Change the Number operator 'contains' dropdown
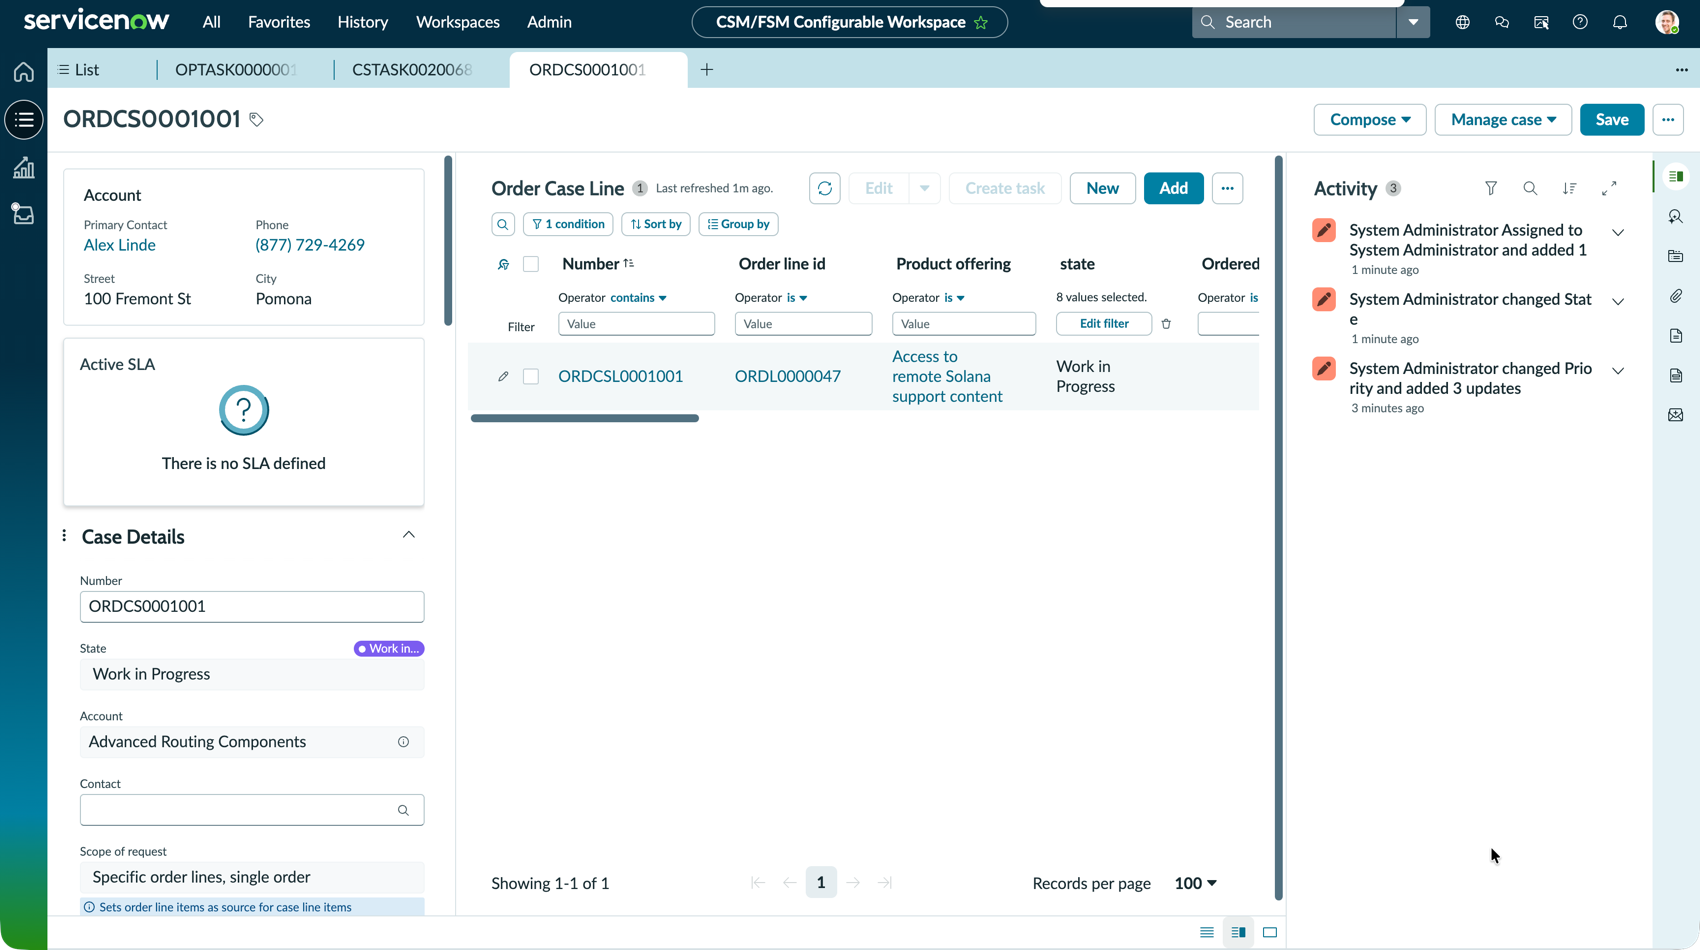The width and height of the screenshot is (1700, 950). [638, 298]
